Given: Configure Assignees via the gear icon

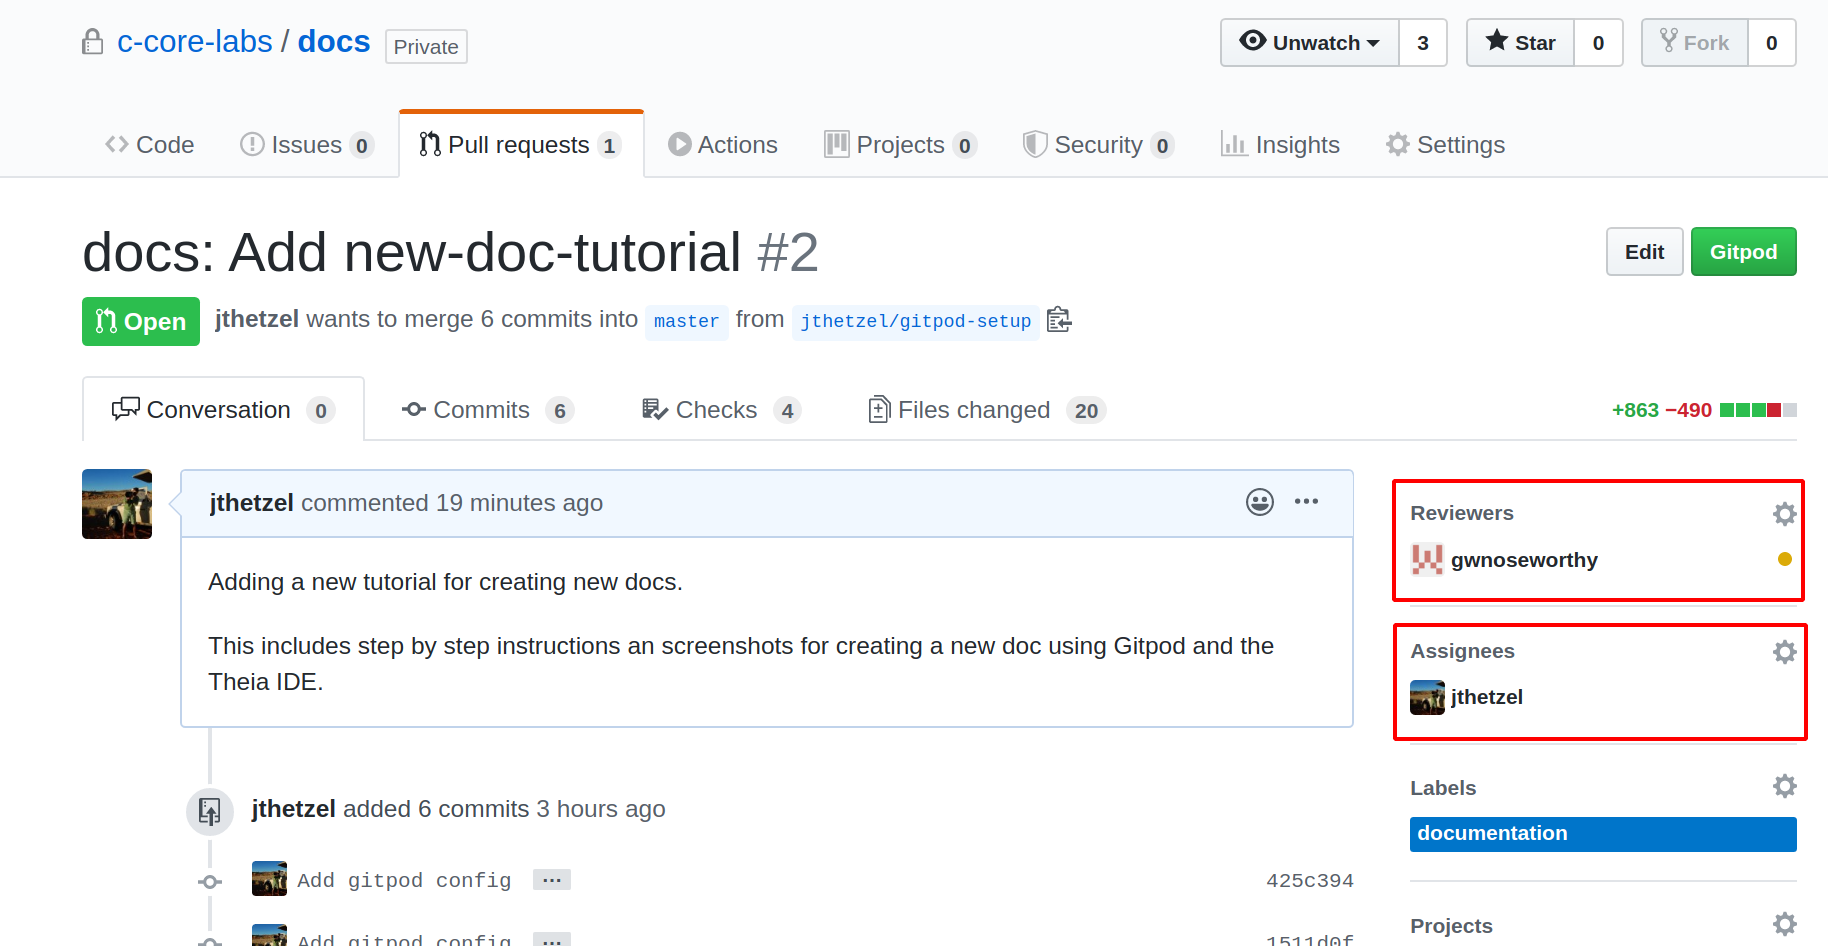Looking at the screenshot, I should [x=1784, y=651].
